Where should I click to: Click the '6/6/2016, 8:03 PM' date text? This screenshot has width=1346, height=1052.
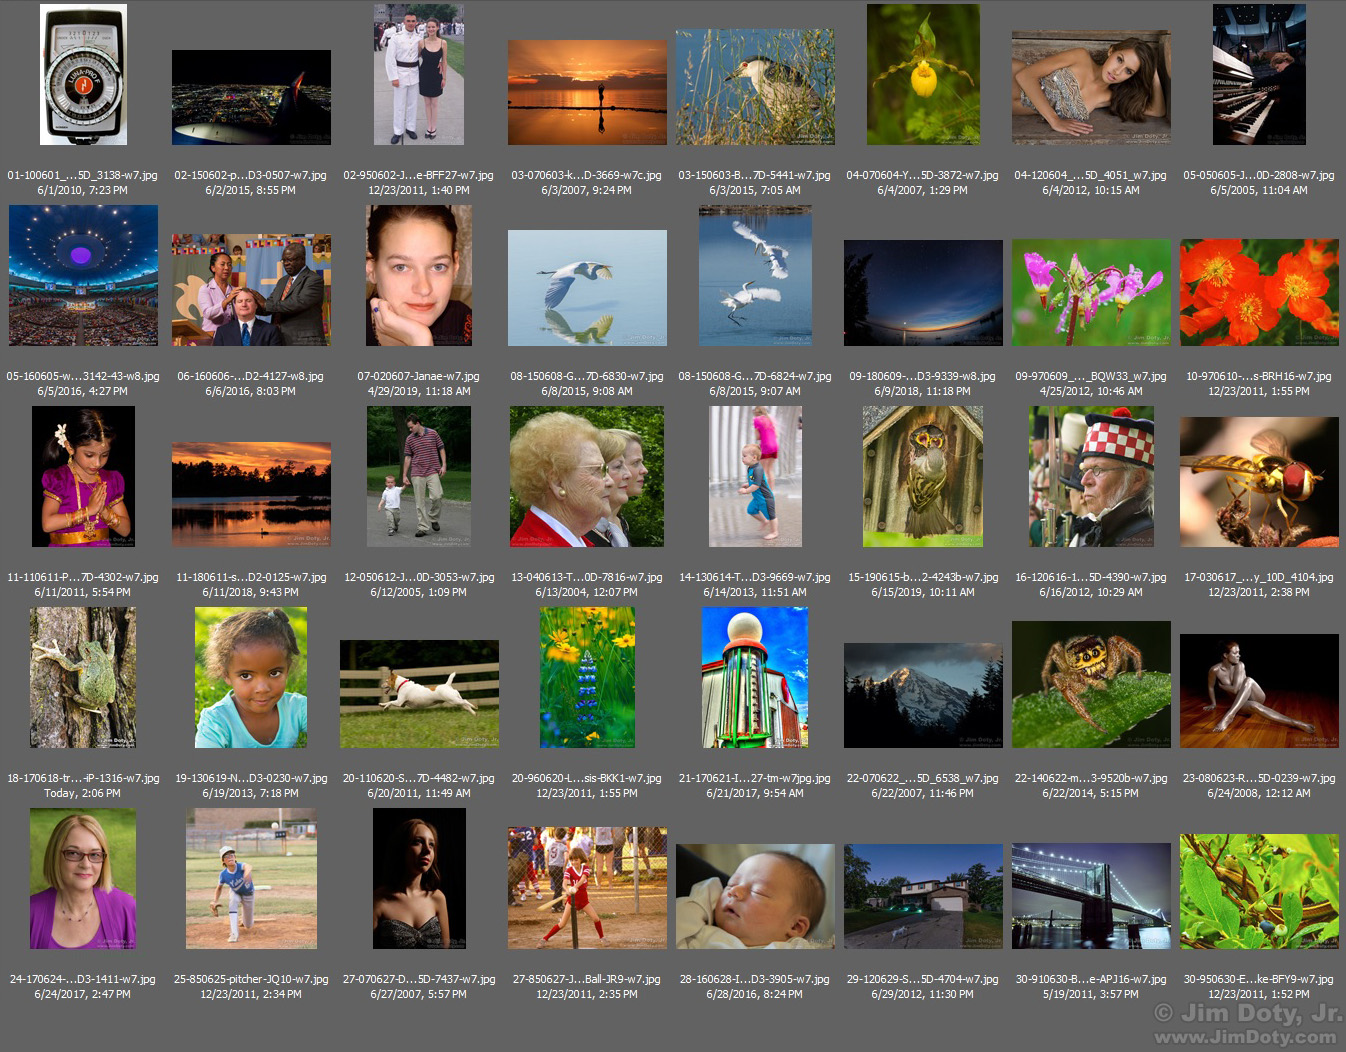point(251,392)
